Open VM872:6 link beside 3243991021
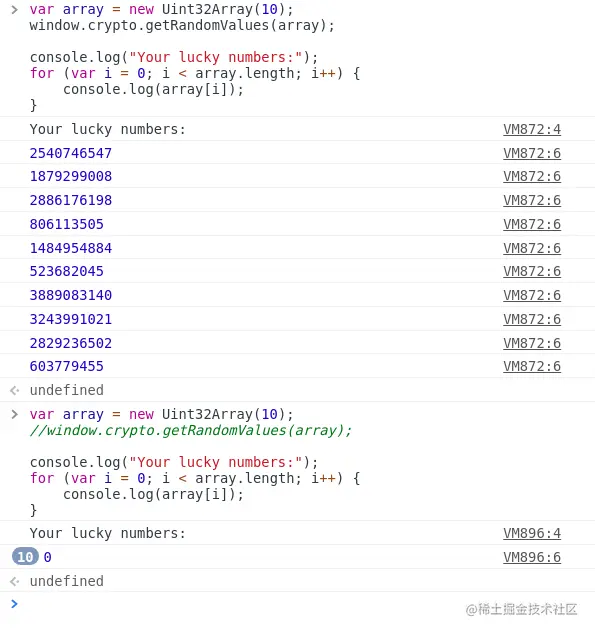The height and width of the screenshot is (634, 595). (532, 319)
